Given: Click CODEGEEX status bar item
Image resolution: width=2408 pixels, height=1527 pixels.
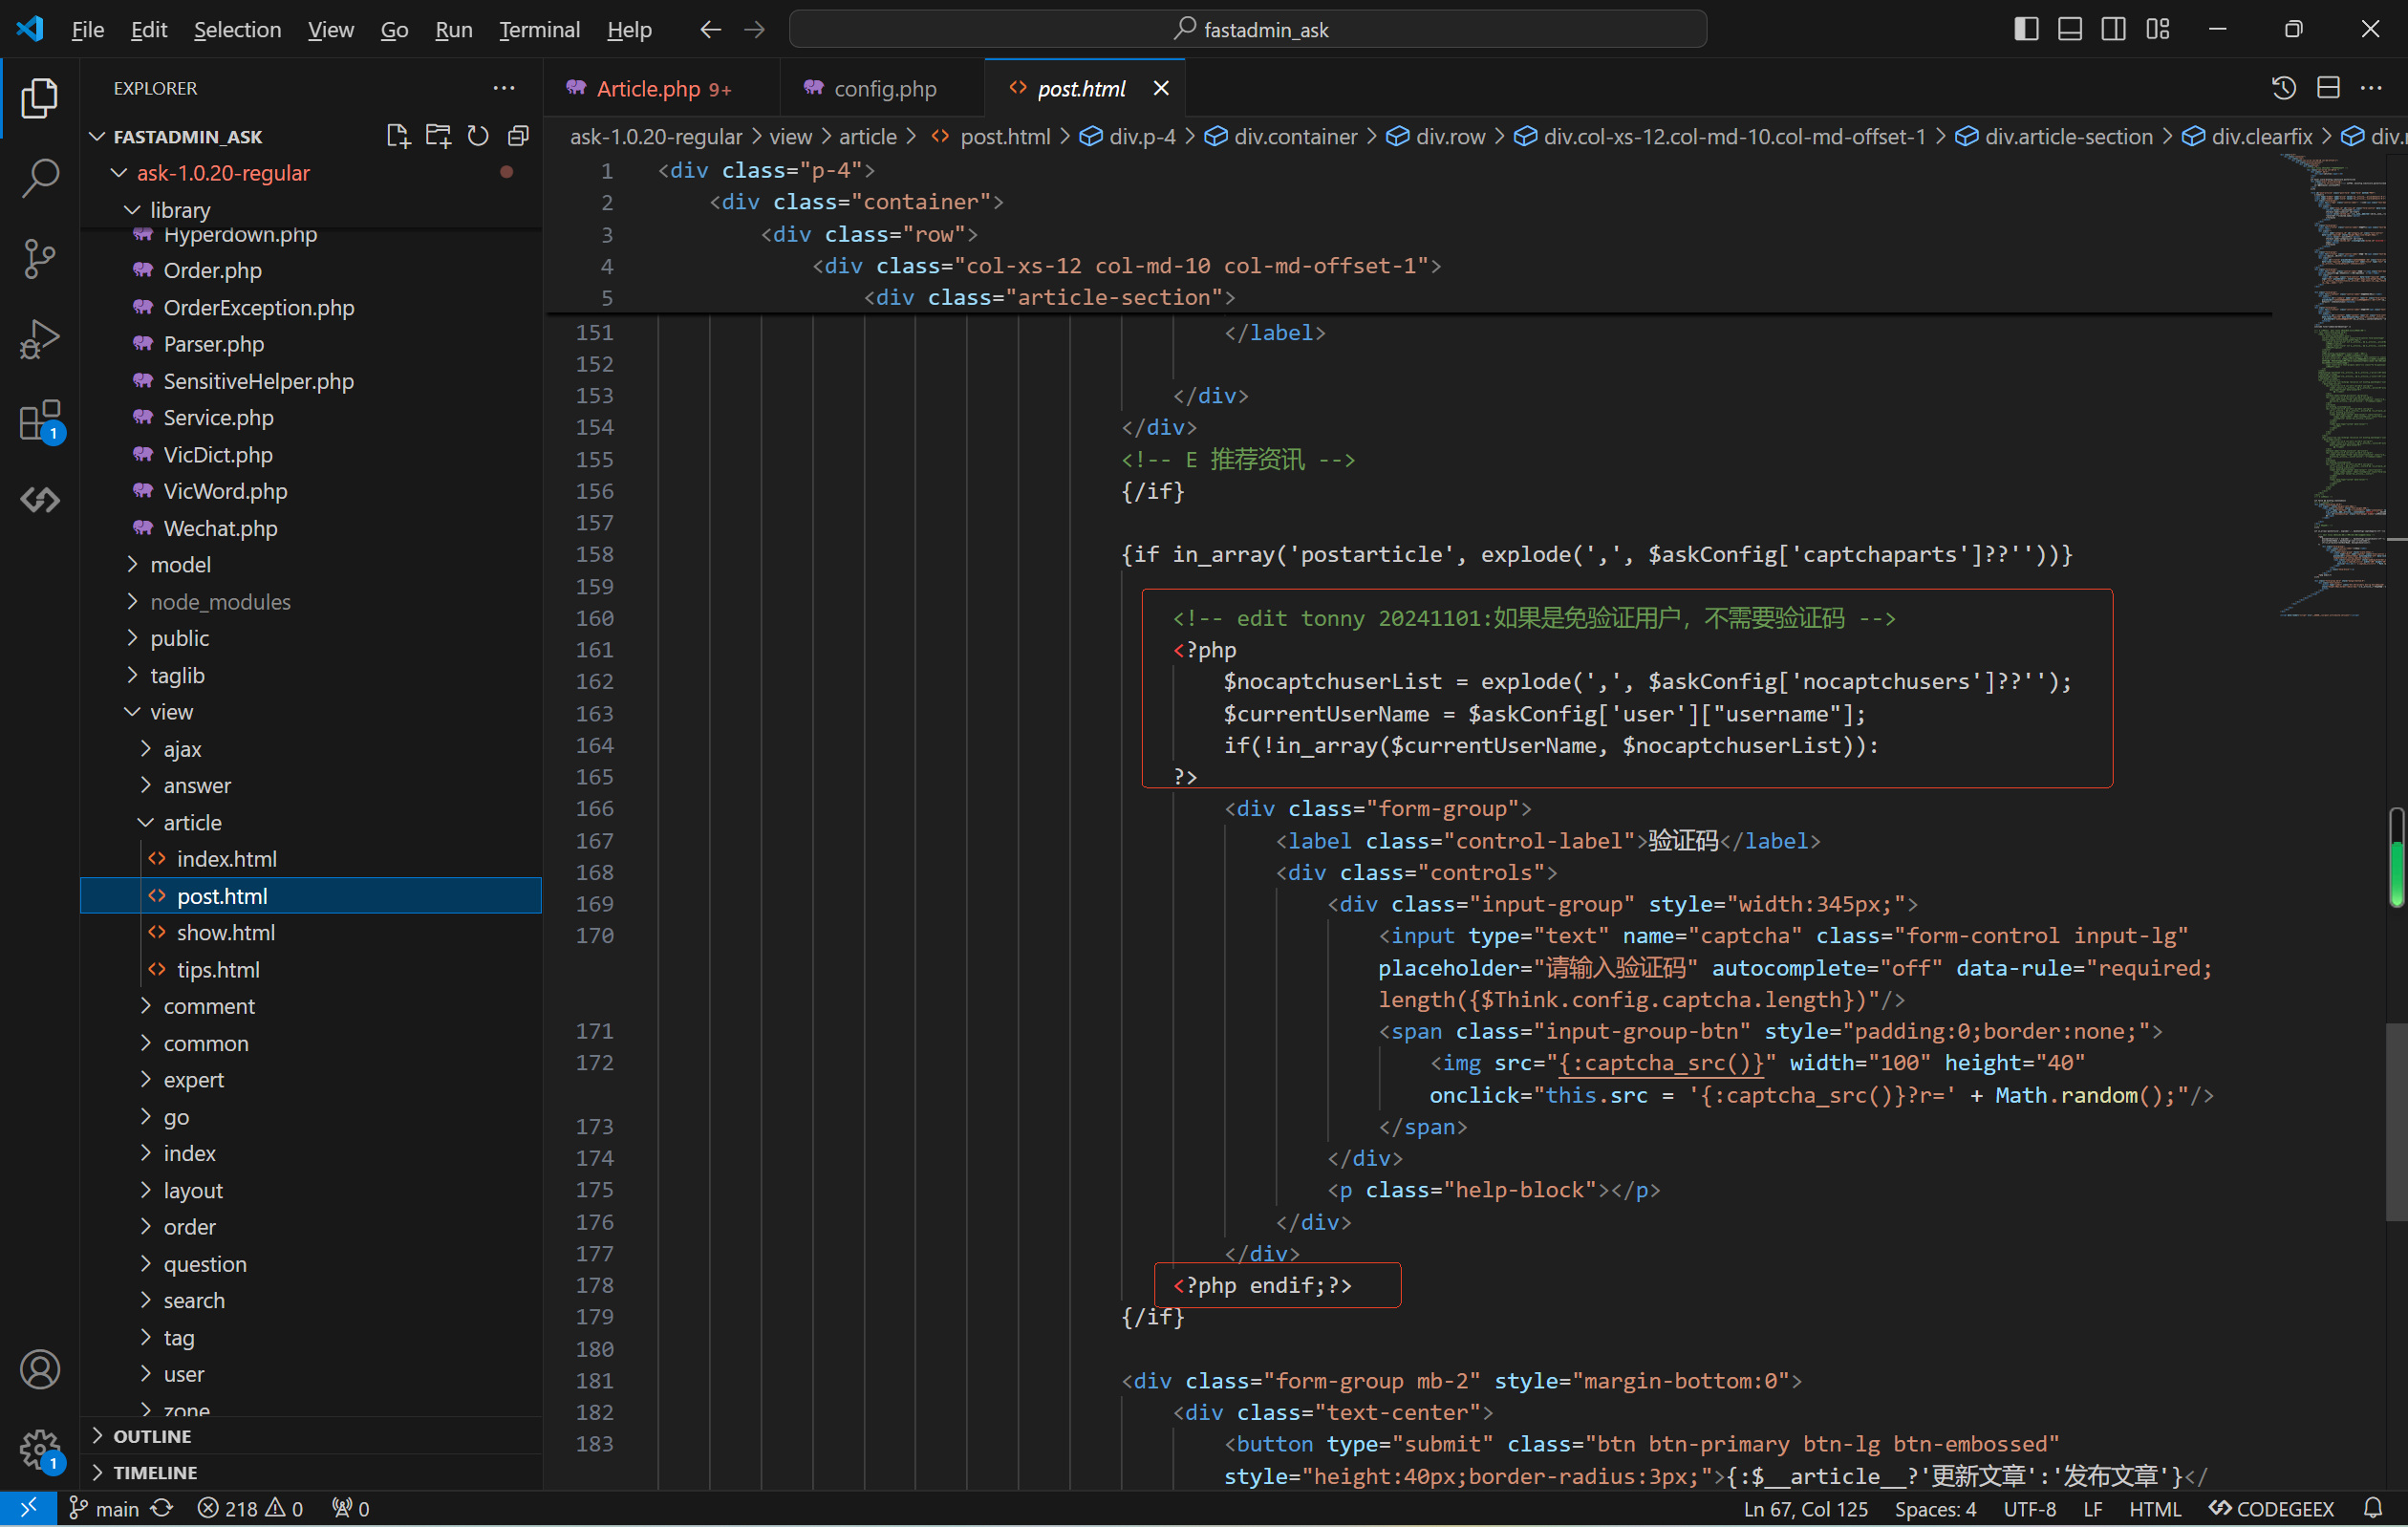Looking at the screenshot, I should coord(2271,1509).
